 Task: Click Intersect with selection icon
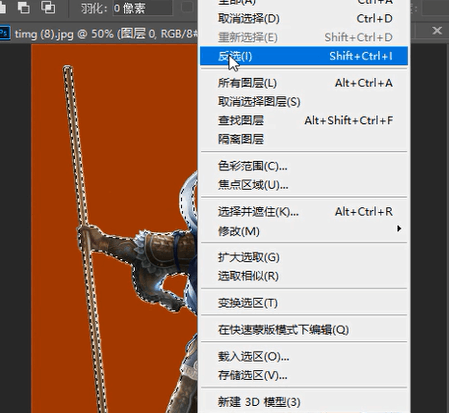pos(48,7)
